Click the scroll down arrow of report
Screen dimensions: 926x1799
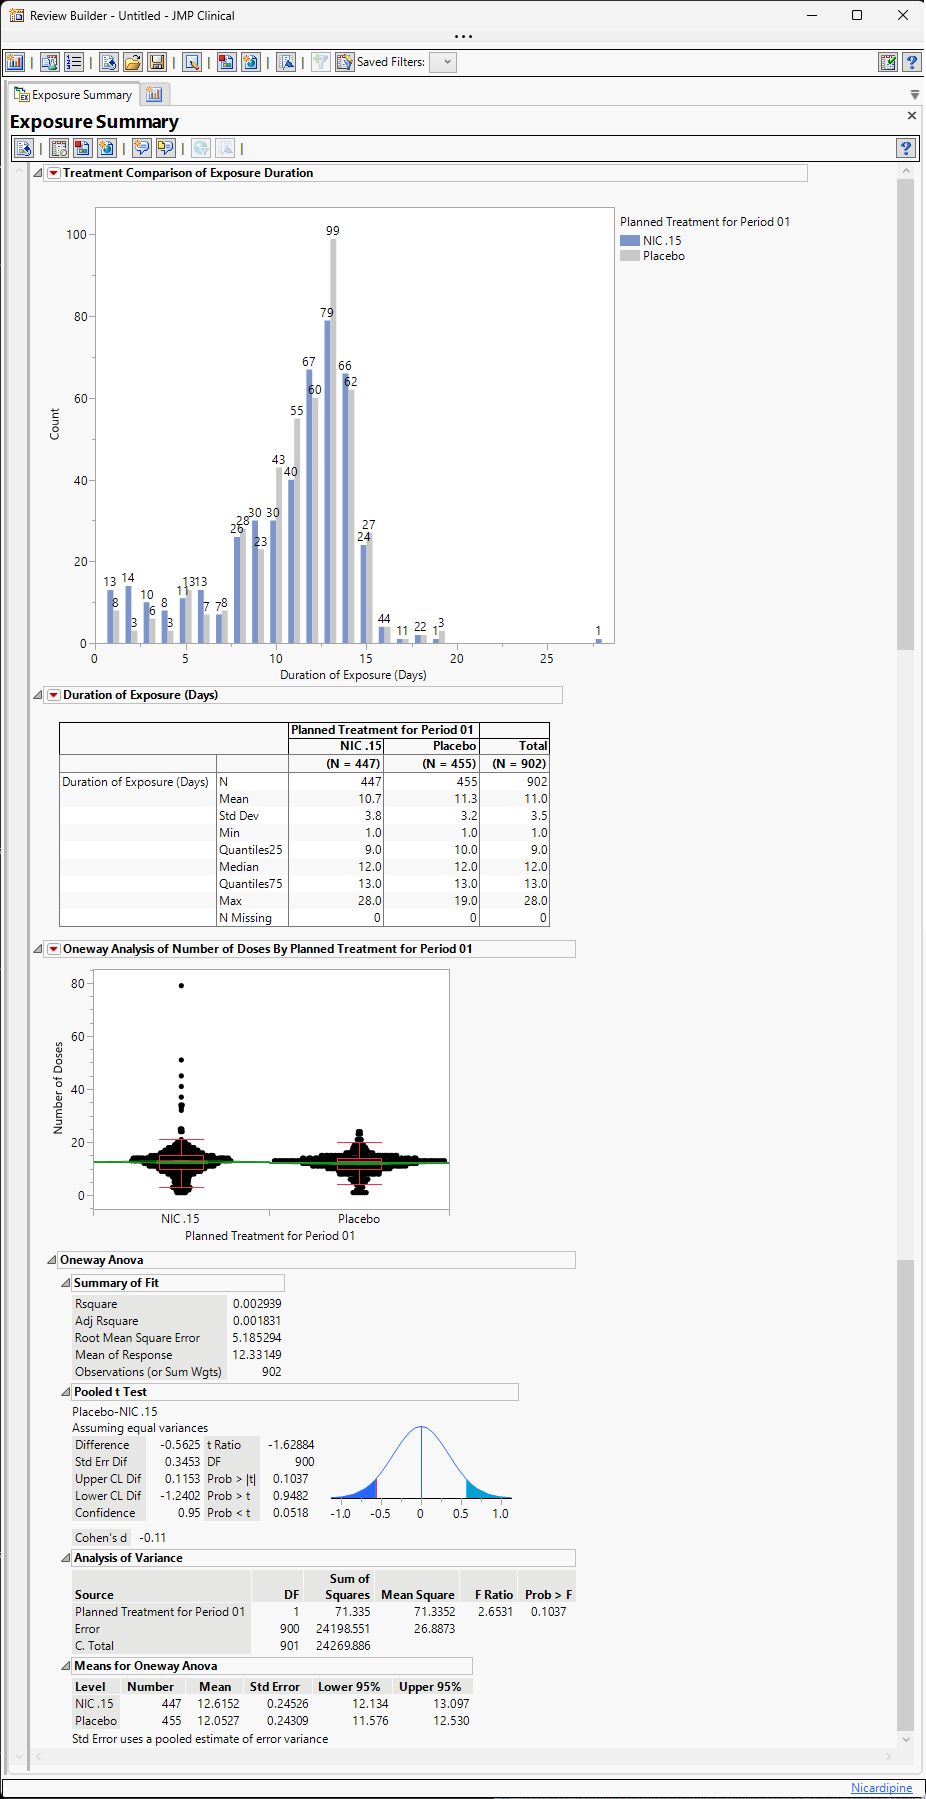point(906,1739)
